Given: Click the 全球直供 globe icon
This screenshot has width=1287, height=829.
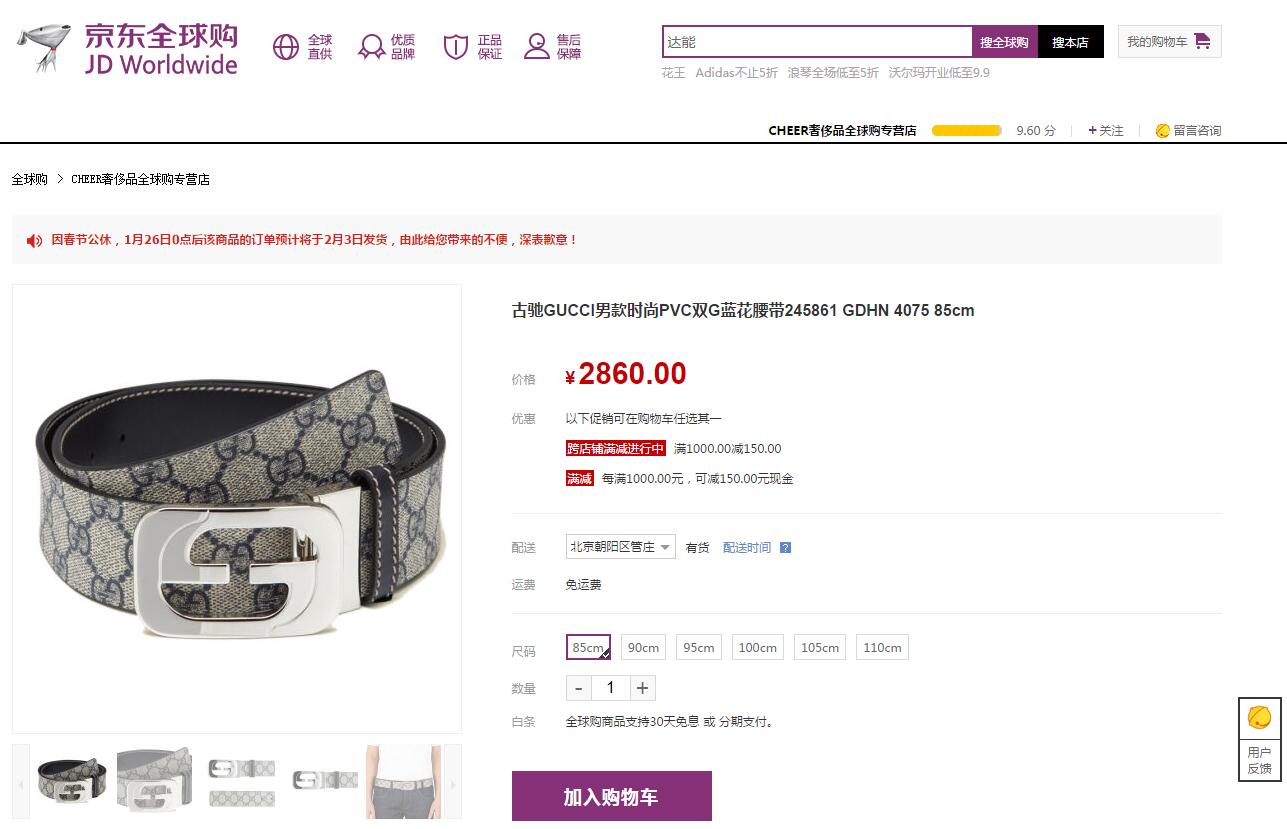Looking at the screenshot, I should (x=286, y=47).
